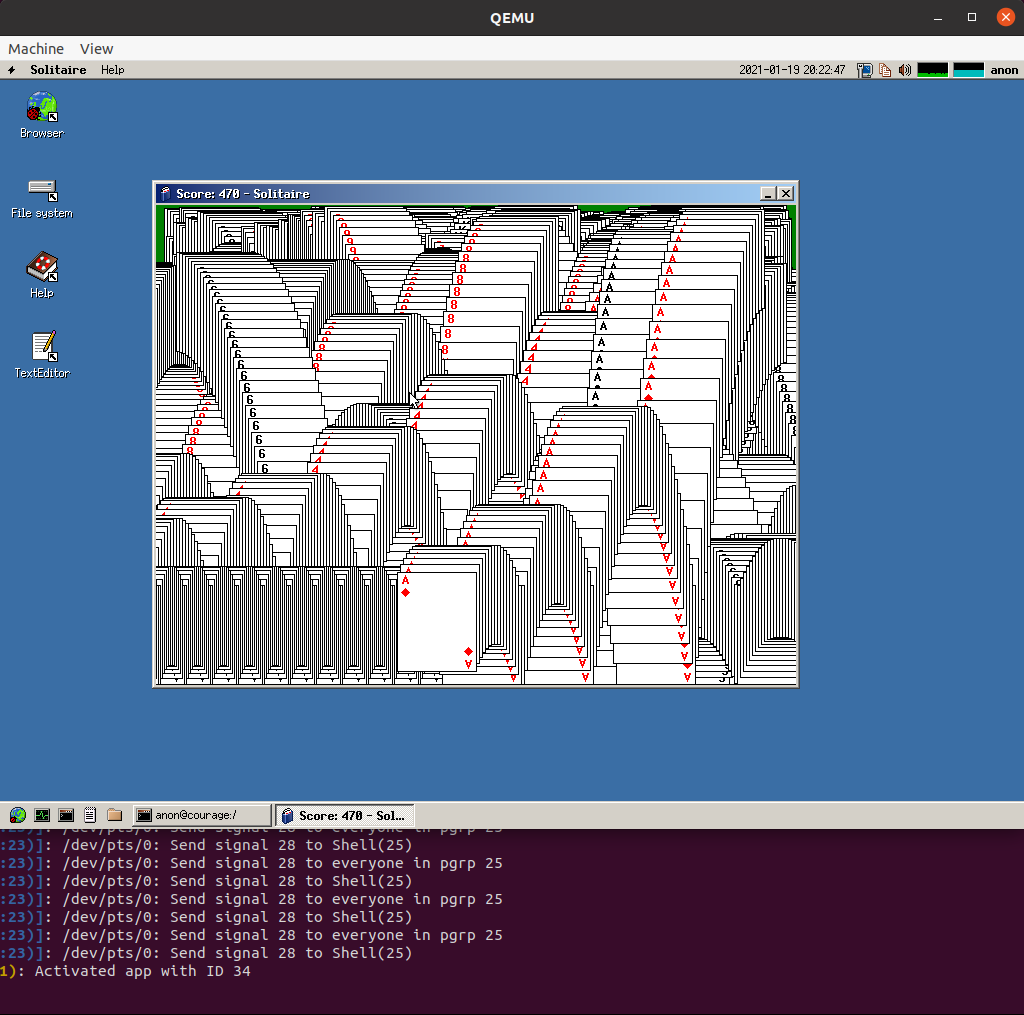Click the notepad icon in the taskbar

tap(89, 814)
